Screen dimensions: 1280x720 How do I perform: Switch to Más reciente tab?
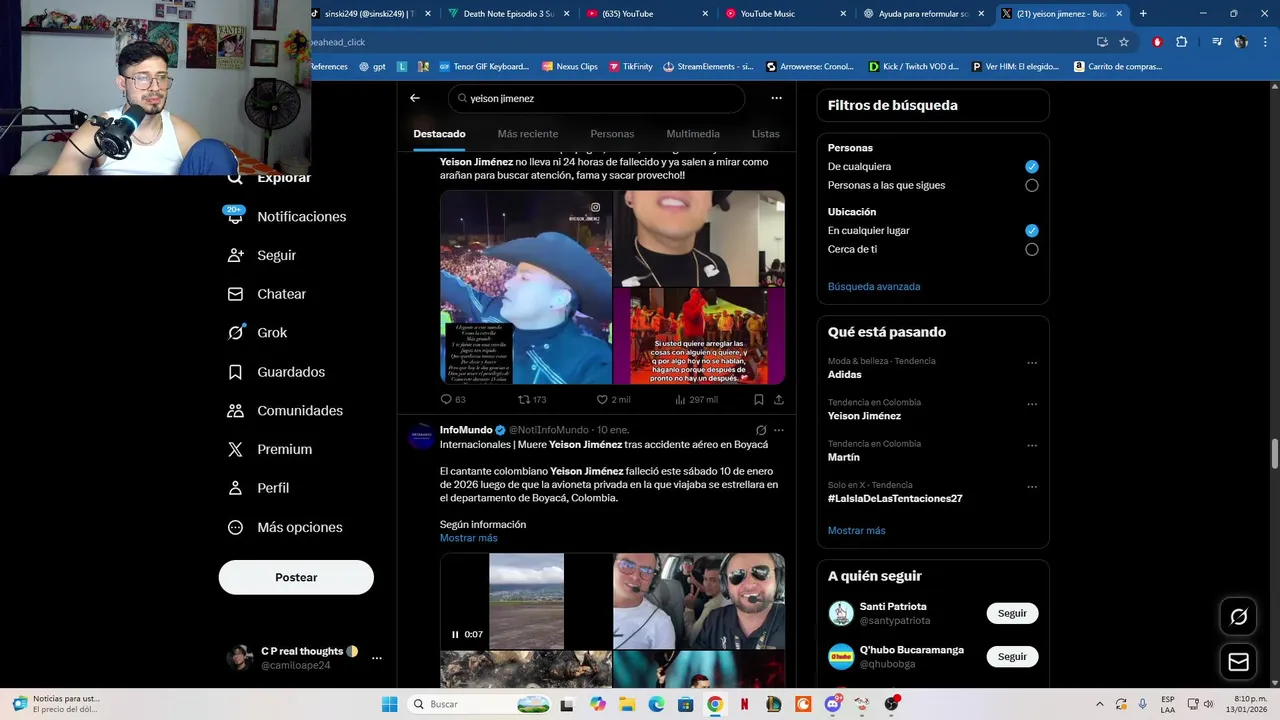pos(528,134)
